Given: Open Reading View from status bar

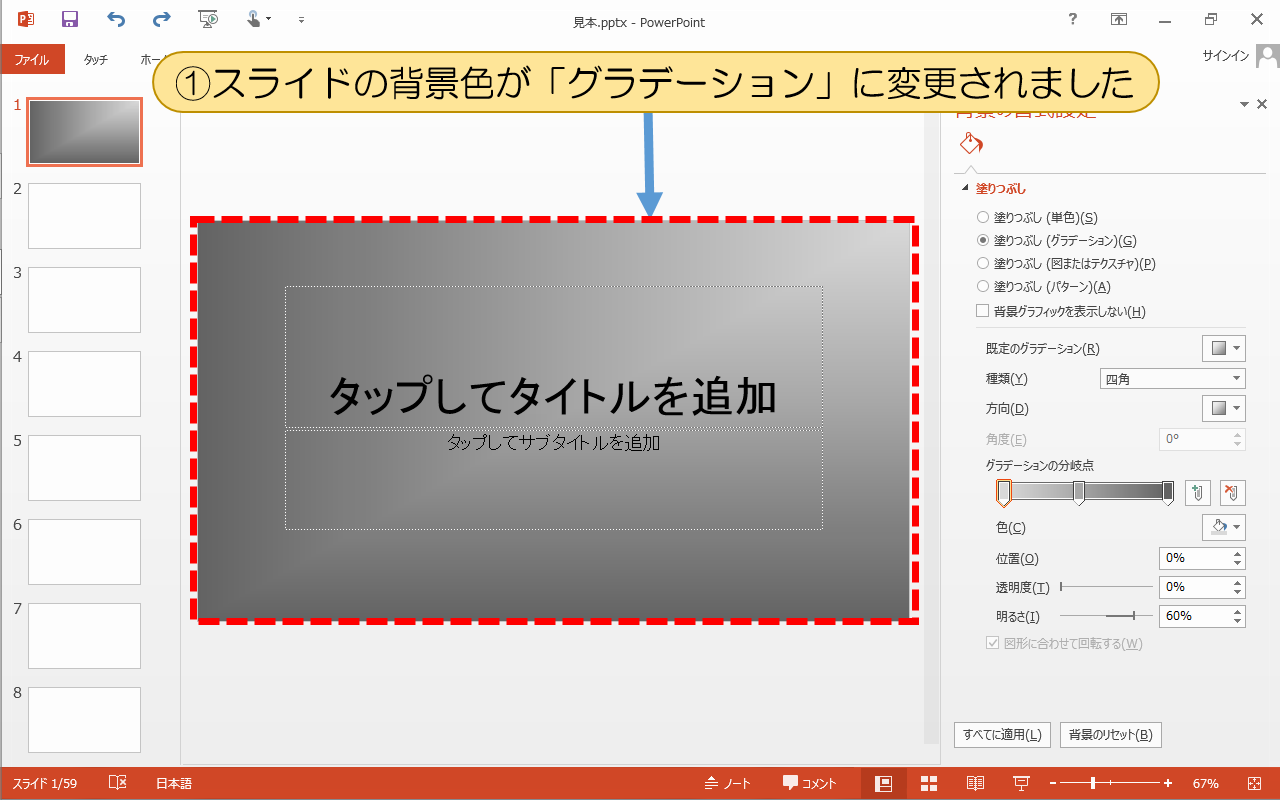Looking at the screenshot, I should coord(975,784).
